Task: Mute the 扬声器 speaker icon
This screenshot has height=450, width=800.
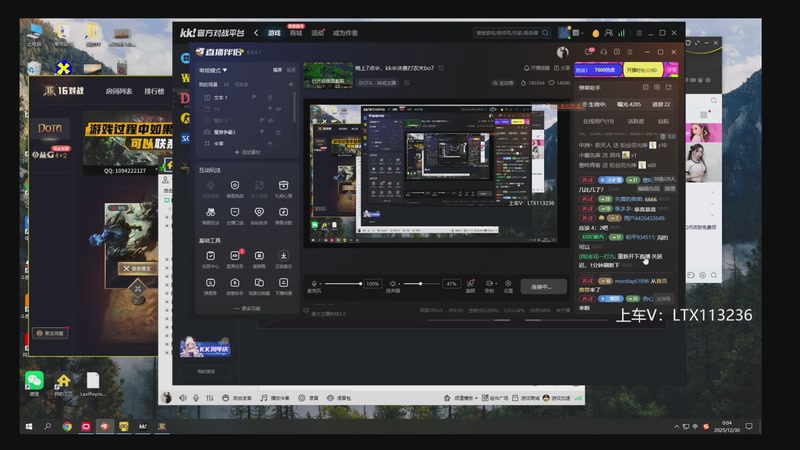Action: [392, 284]
